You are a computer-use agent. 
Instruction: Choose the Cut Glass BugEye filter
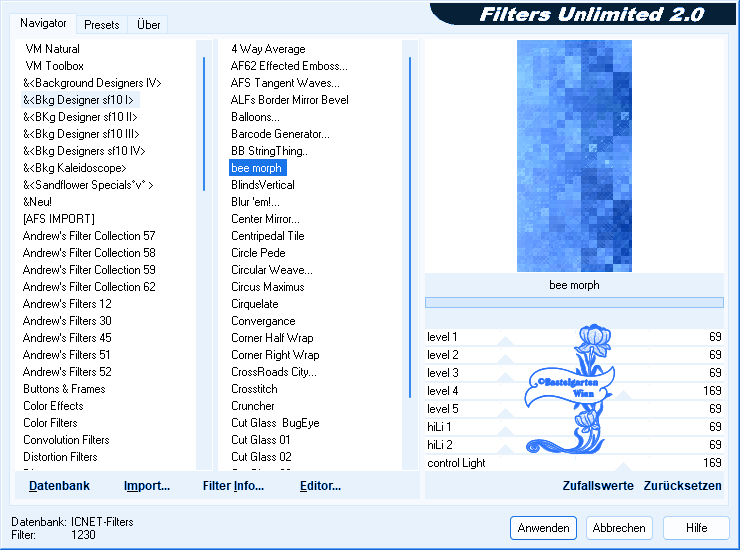[x=275, y=423]
